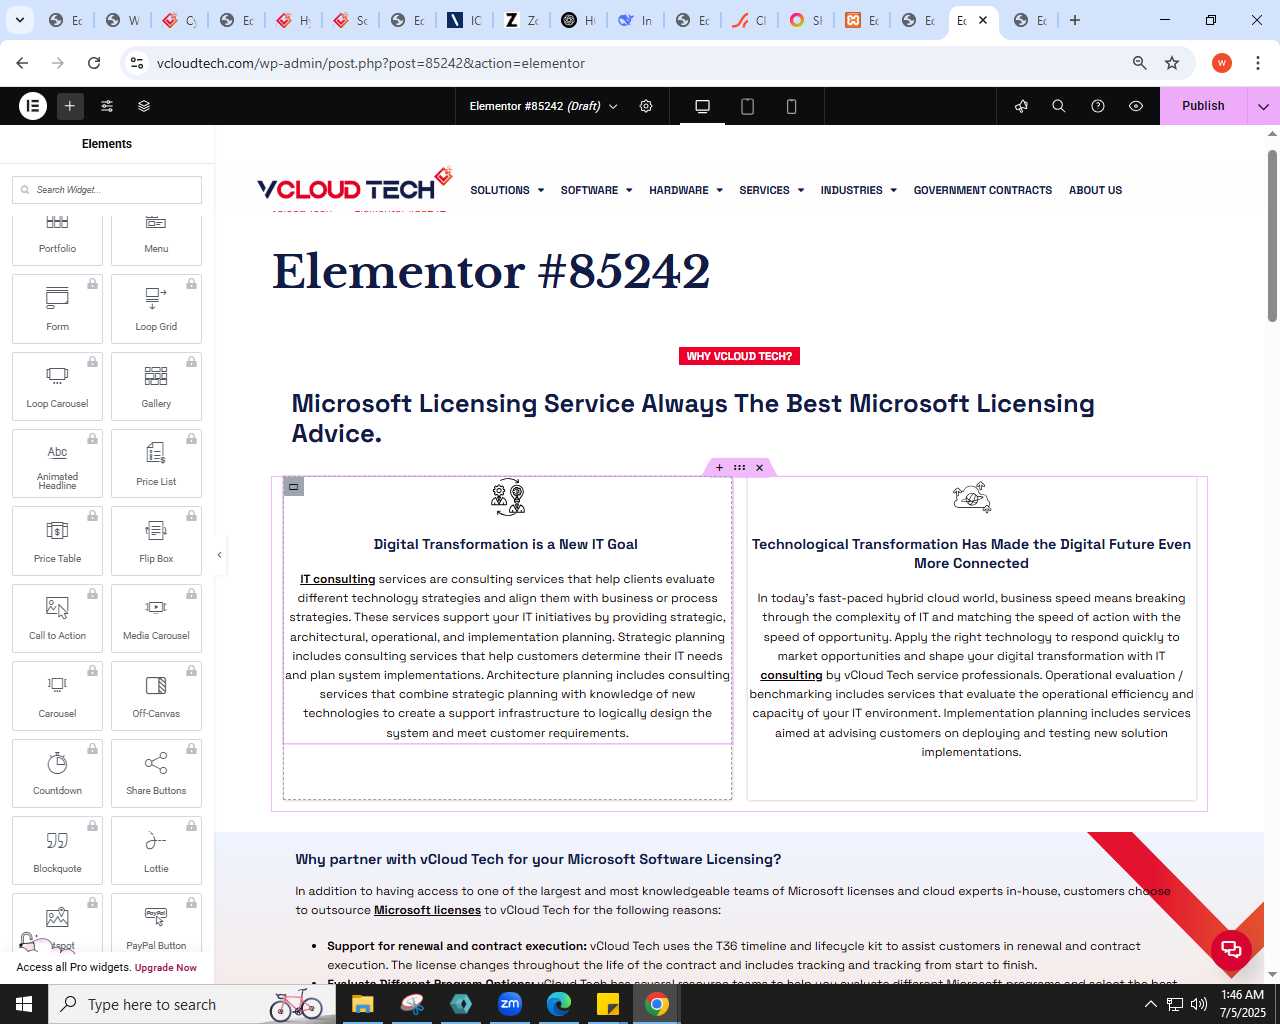
Task: Select the Share Buttons widget
Action: (156, 774)
